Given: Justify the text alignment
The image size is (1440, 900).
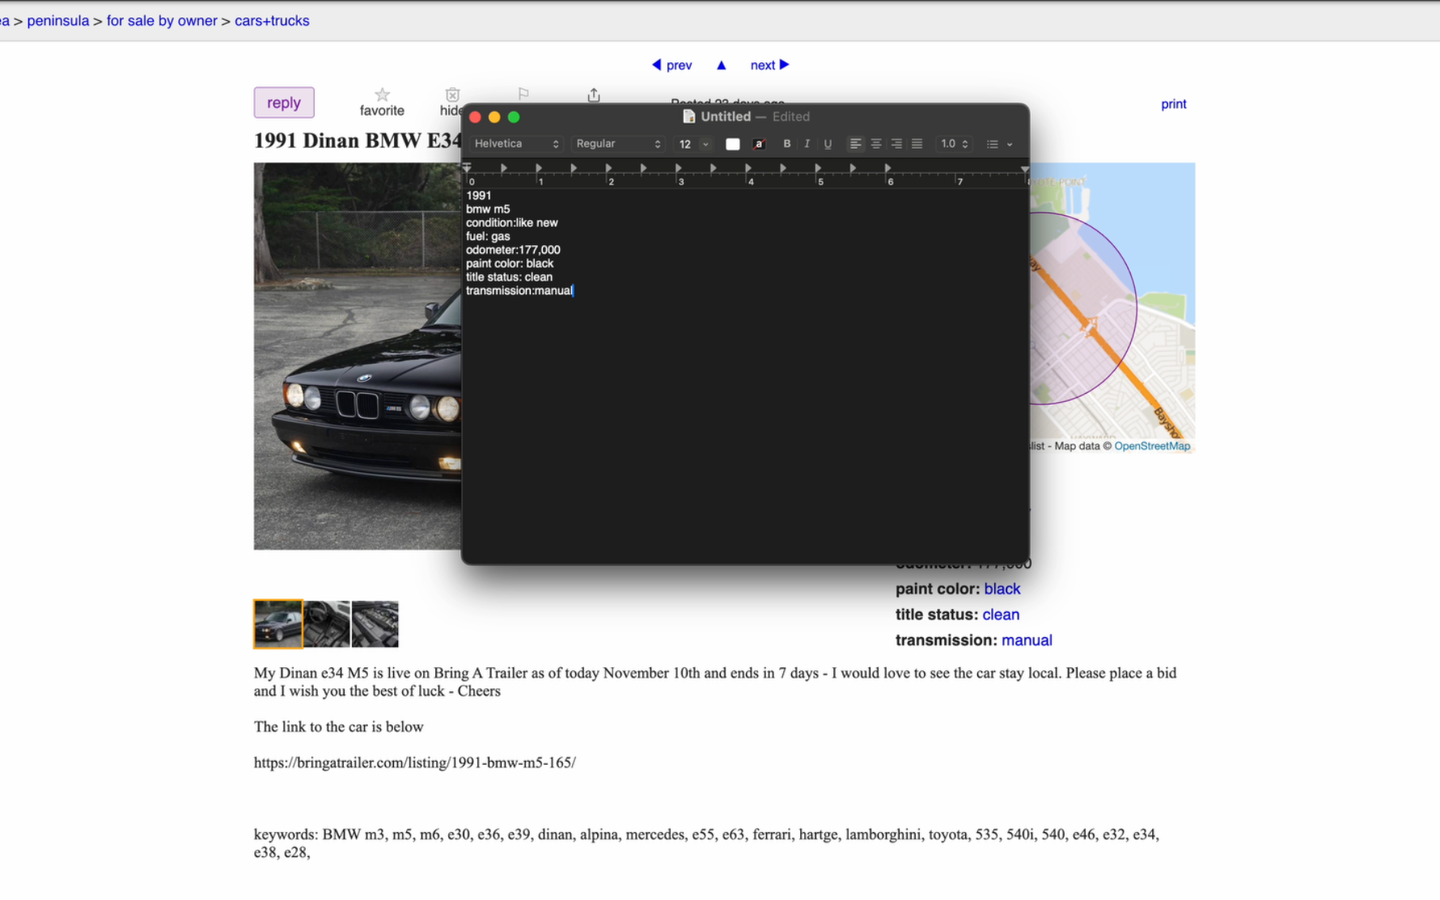Looking at the screenshot, I should pyautogui.click(x=917, y=144).
